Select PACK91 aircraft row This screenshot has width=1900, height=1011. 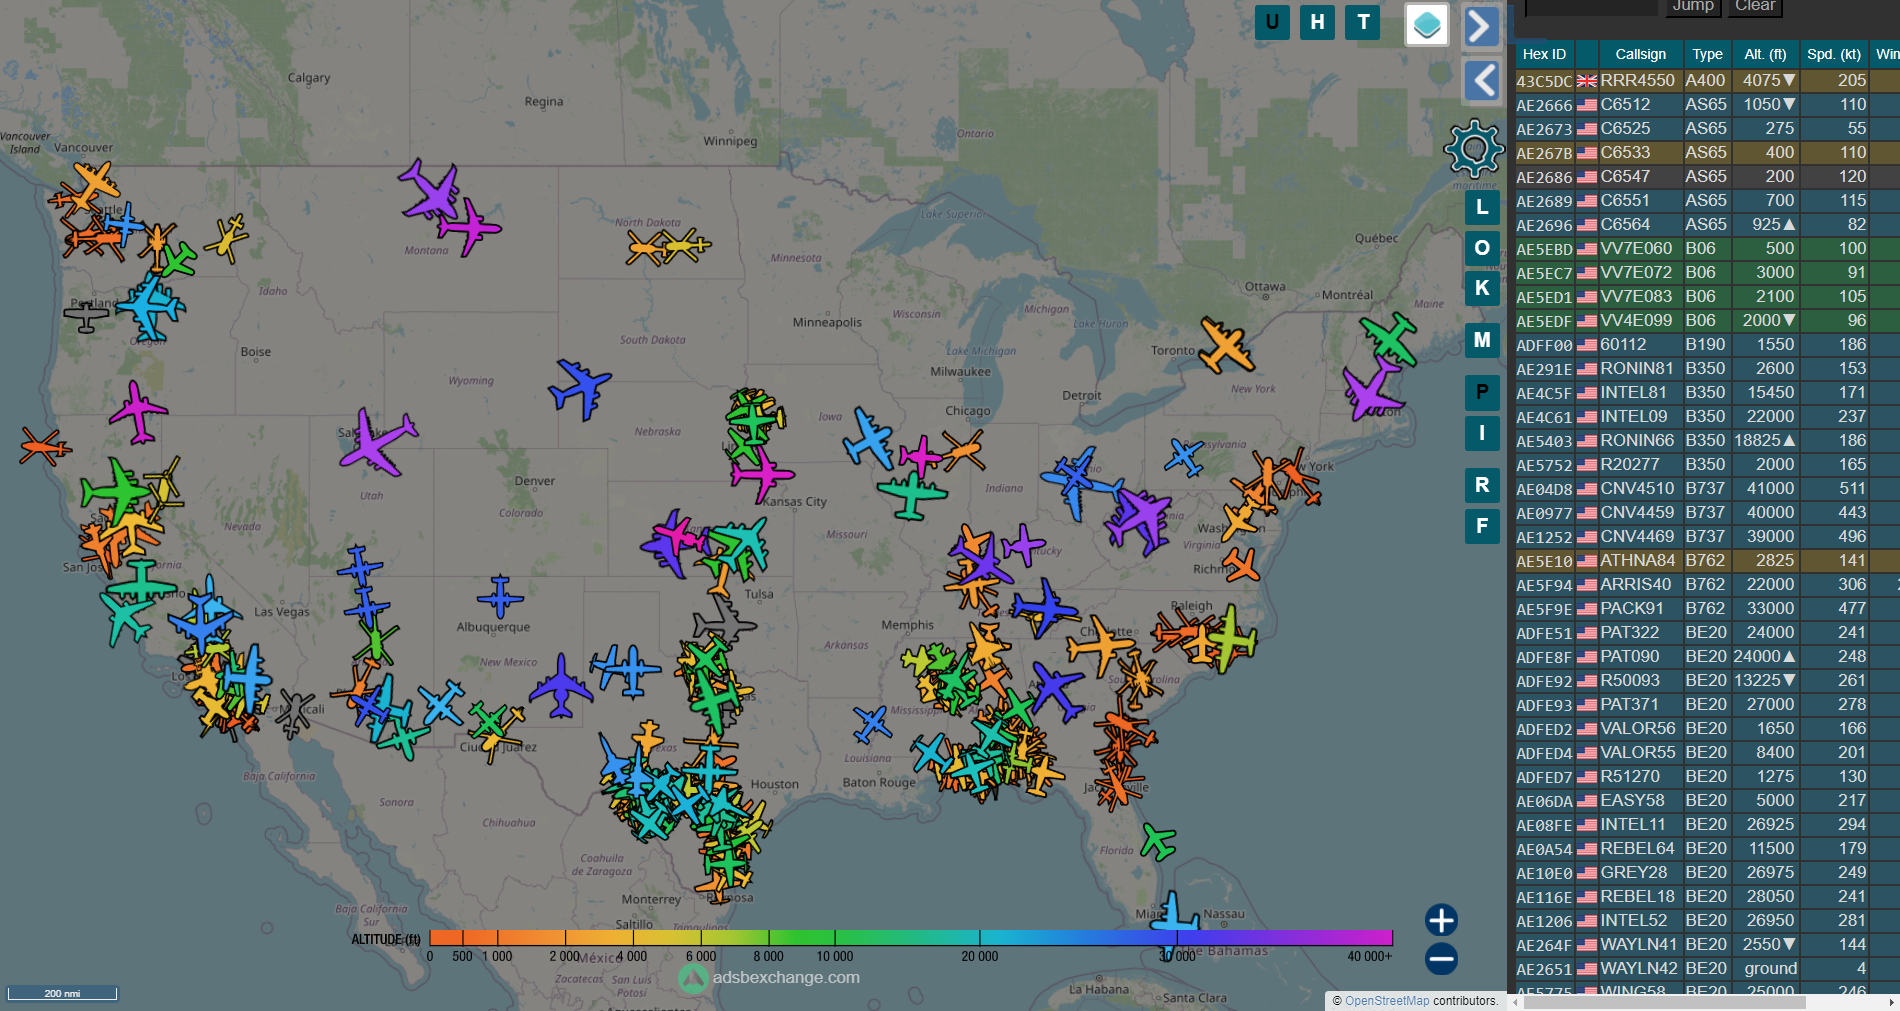pos(1707,608)
